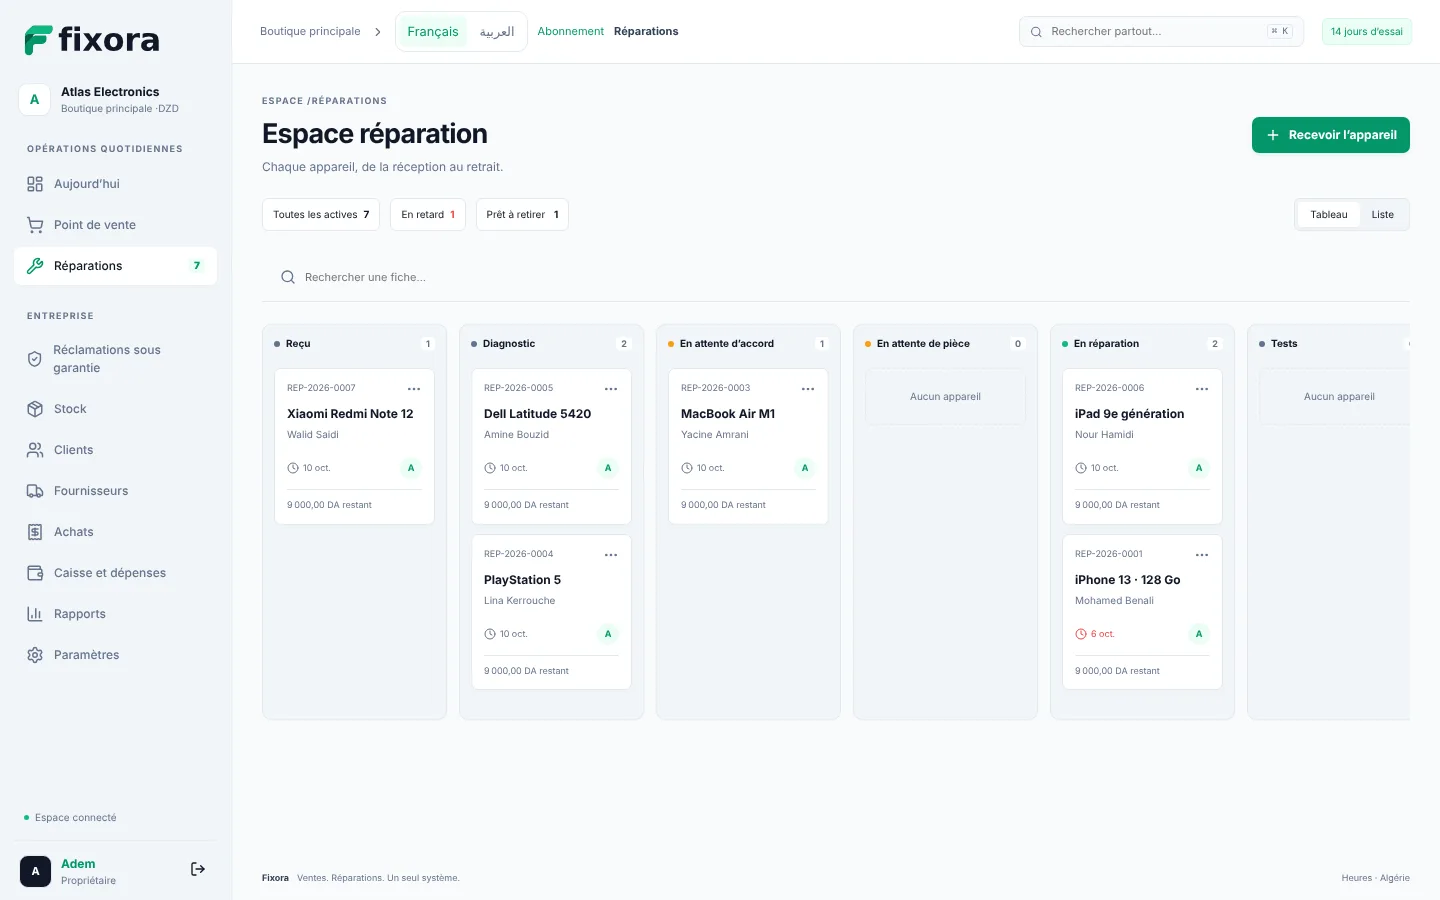Open Paramètres gear icon
This screenshot has height=900, width=1440.
pos(35,655)
